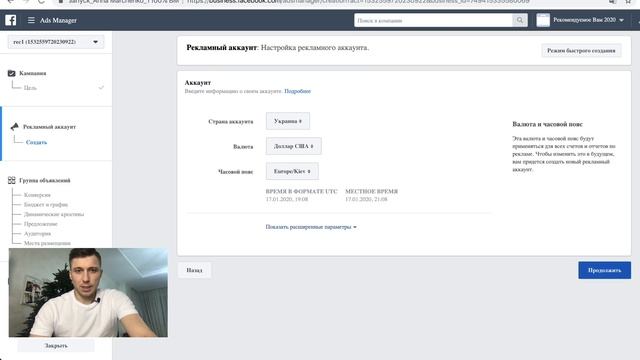Screen dimensions: 640x360
Task: Click the Аккаунт section heading
Action: (x=198, y=82)
